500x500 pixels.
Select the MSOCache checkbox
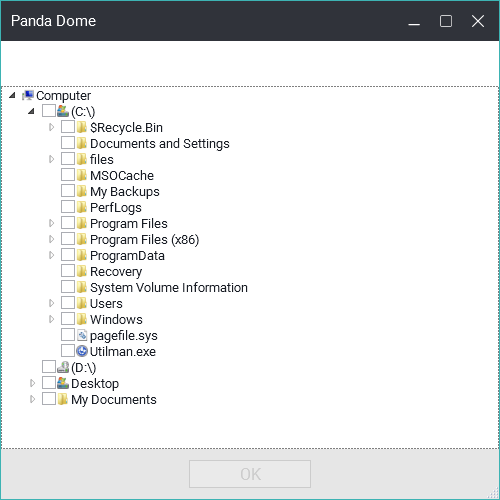(68, 175)
